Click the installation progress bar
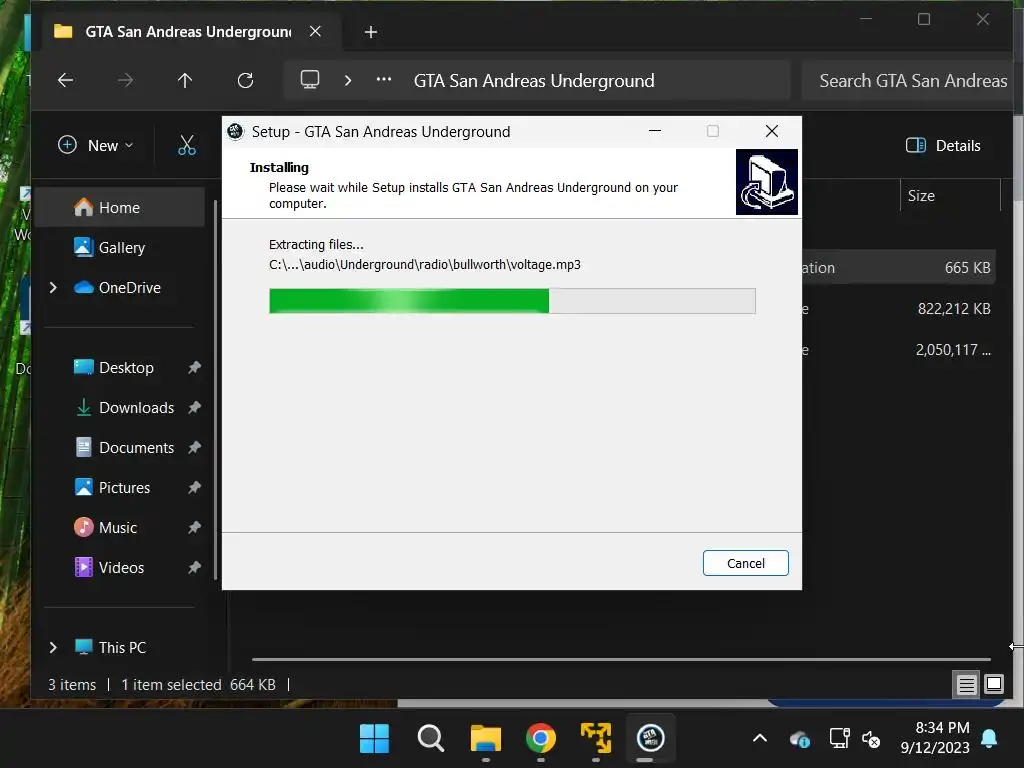The height and width of the screenshot is (768, 1024). (512, 301)
